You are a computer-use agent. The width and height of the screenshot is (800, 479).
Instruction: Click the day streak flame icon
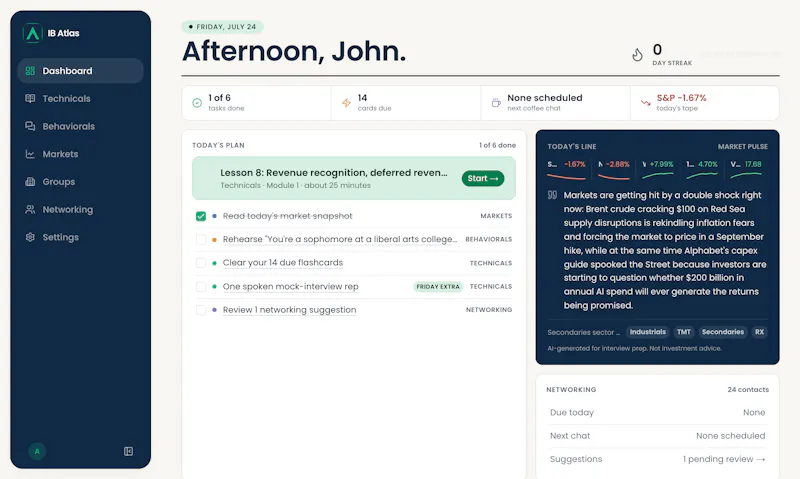[x=637, y=55]
